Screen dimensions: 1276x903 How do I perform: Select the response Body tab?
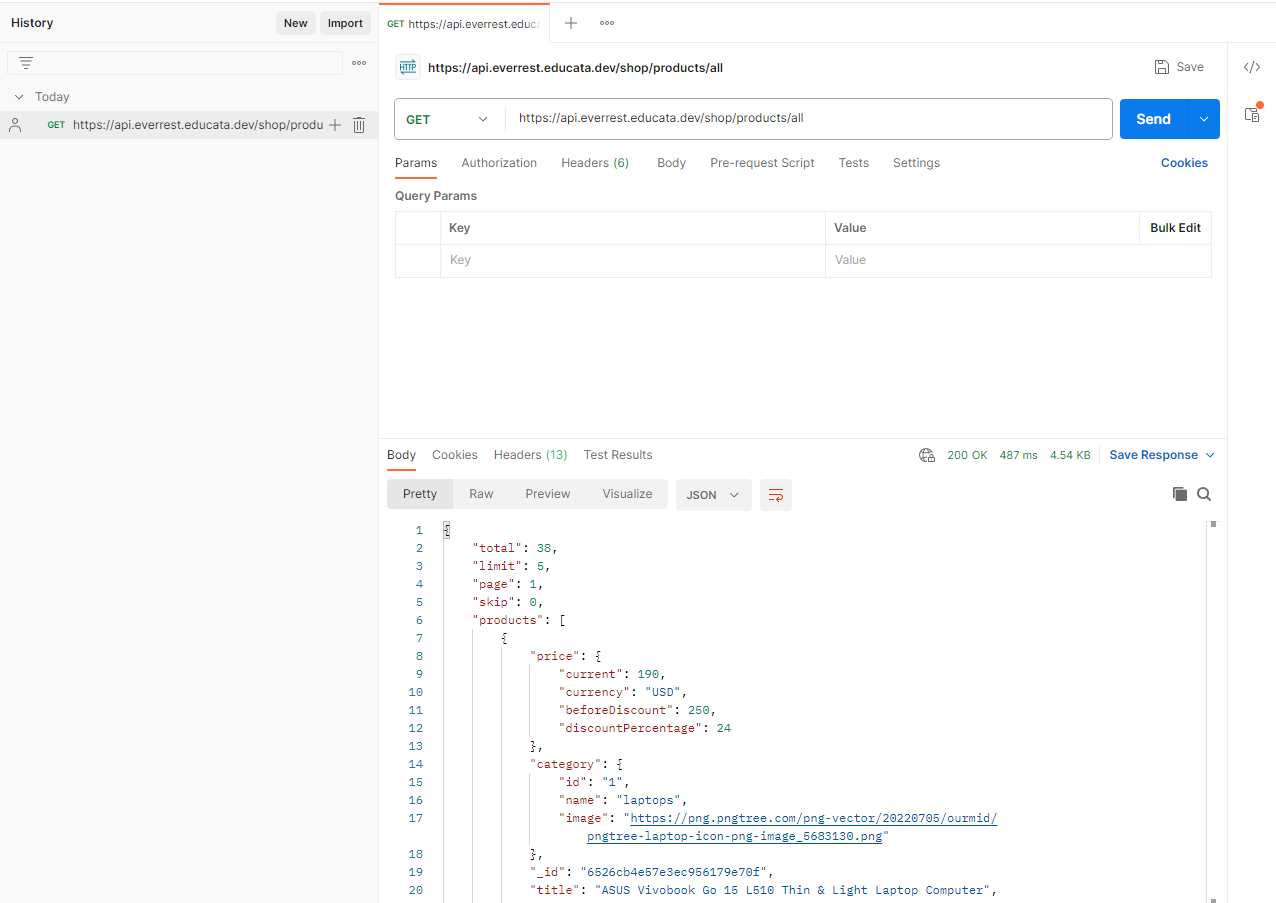pos(401,455)
